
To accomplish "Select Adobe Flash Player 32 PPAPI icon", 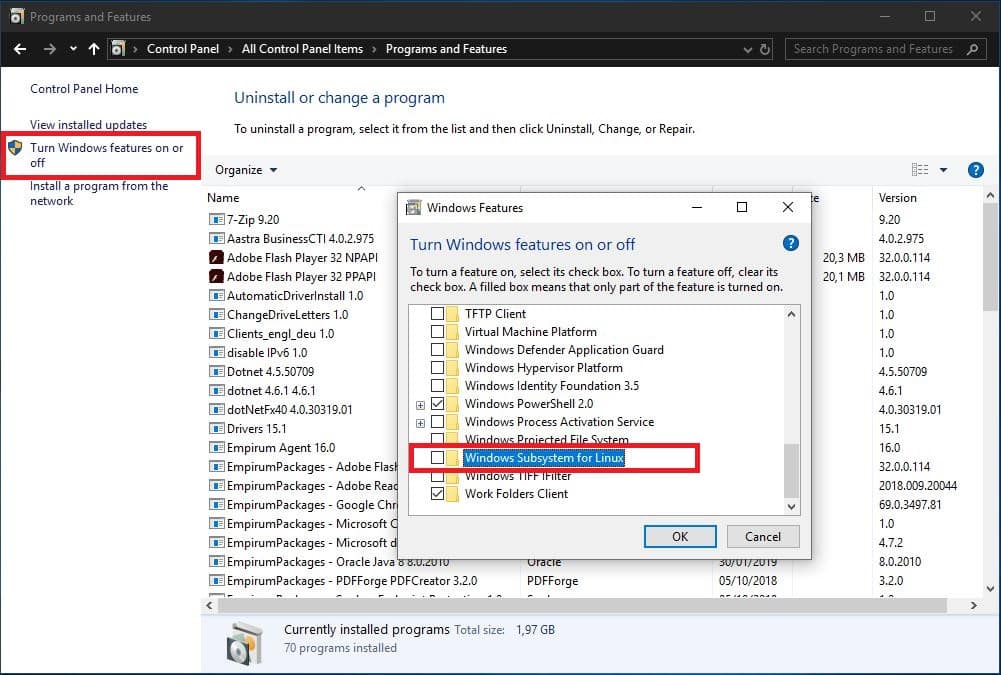I will [x=216, y=277].
